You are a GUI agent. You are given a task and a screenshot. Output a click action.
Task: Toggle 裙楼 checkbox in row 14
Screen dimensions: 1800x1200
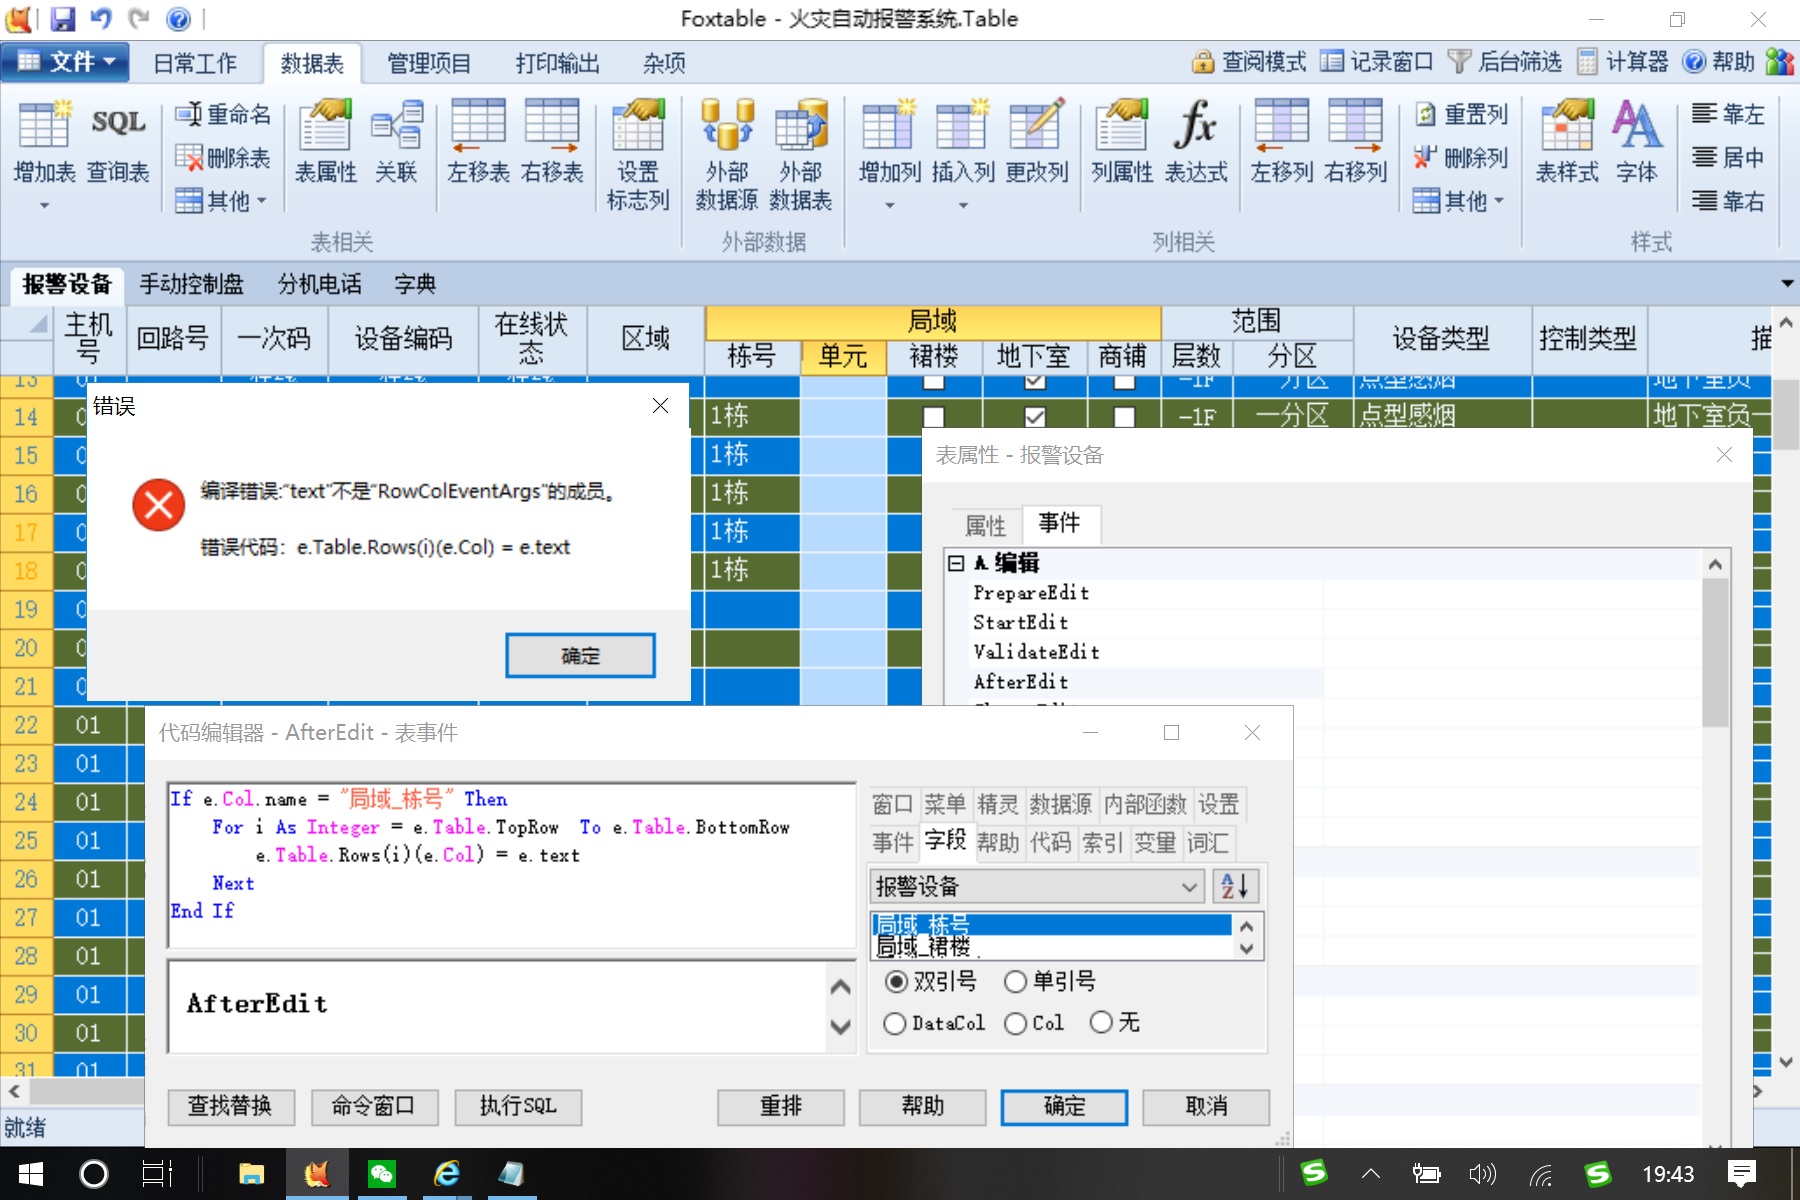[x=934, y=417]
